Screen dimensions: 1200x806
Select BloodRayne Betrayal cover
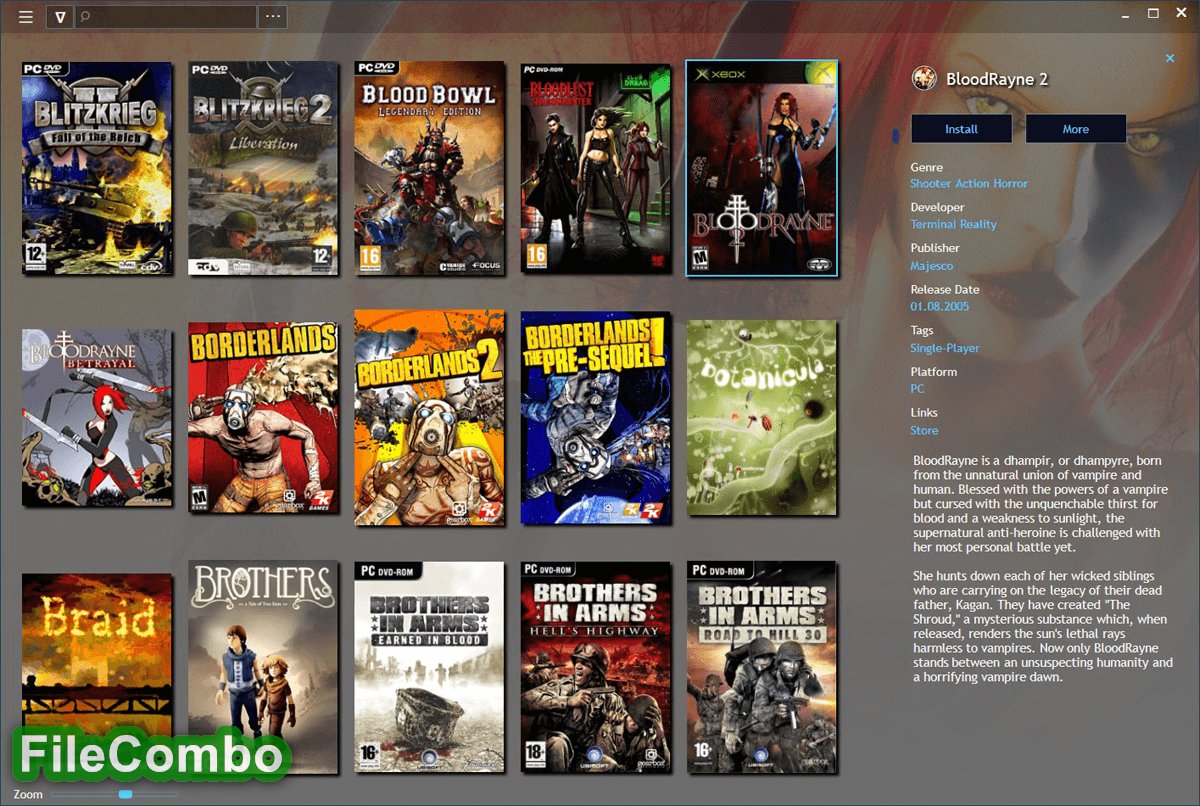[97, 418]
